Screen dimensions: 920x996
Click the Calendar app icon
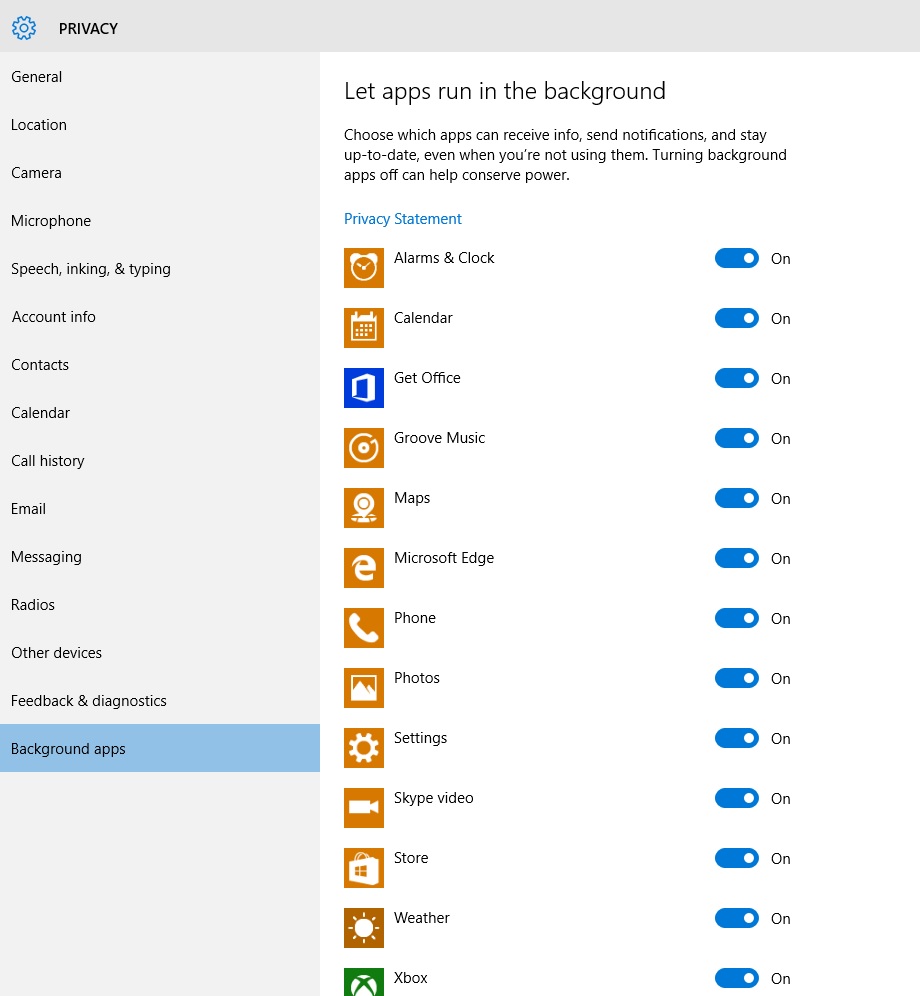(363, 328)
